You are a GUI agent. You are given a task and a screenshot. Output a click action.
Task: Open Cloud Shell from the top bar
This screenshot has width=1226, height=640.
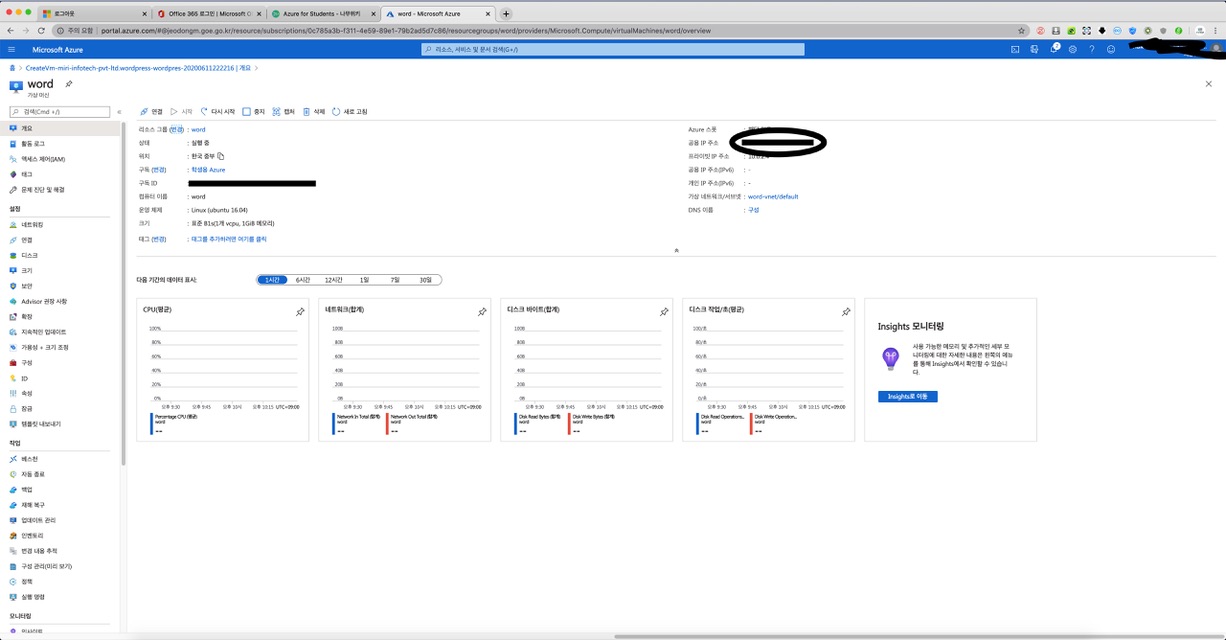point(1015,49)
